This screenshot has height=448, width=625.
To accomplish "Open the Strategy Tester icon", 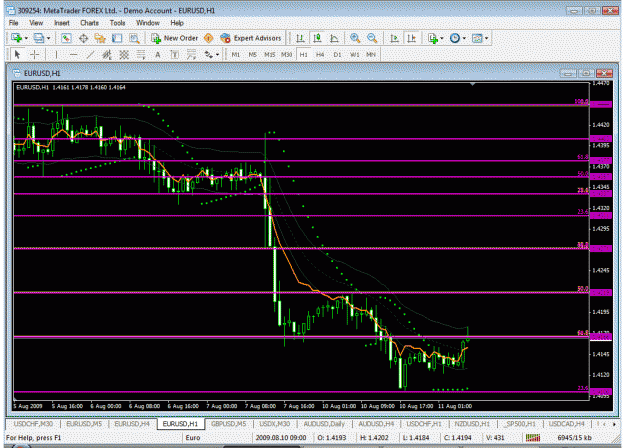I will pyautogui.click(x=134, y=38).
